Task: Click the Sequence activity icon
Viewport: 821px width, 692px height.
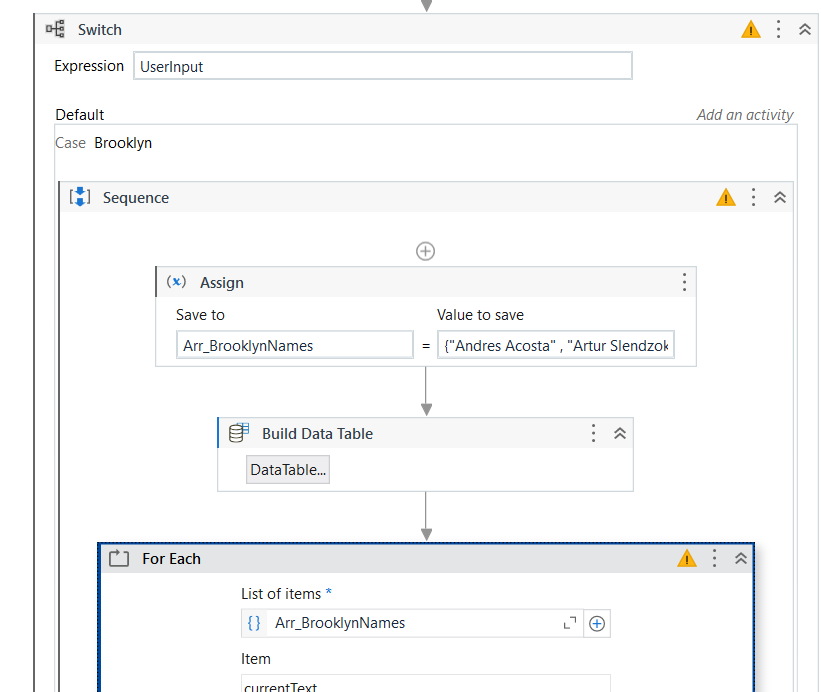Action: coord(80,197)
